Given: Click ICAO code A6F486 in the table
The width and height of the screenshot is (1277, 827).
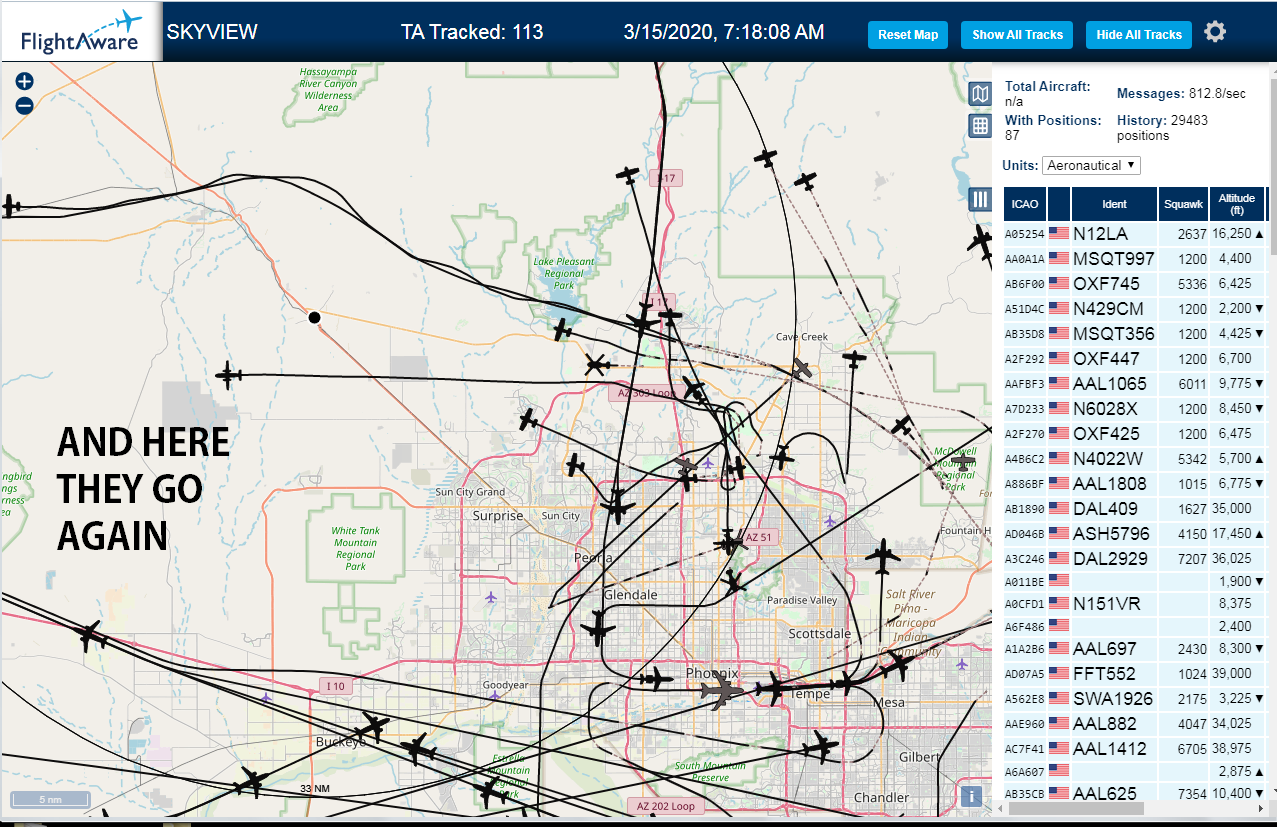Looking at the screenshot, I should pos(1024,627).
